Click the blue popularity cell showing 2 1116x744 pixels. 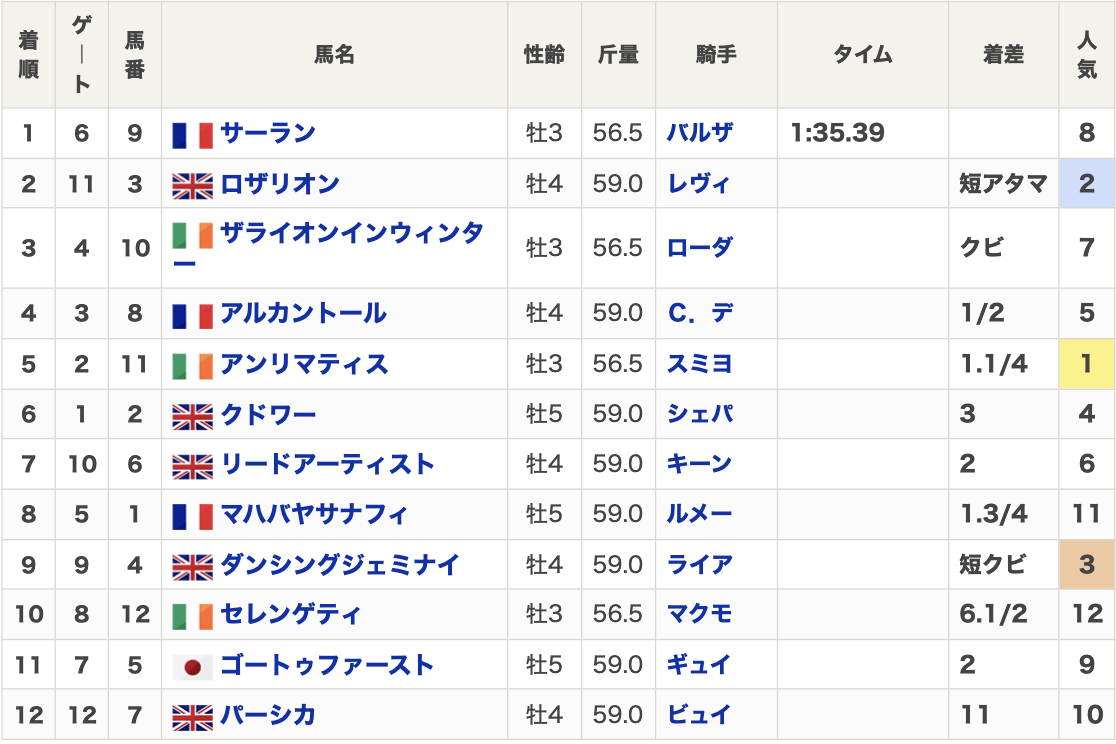(x=1087, y=184)
